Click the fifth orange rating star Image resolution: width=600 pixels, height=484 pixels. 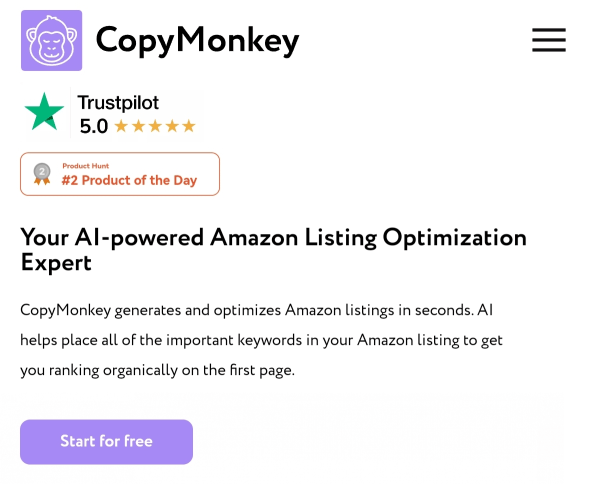(x=188, y=126)
